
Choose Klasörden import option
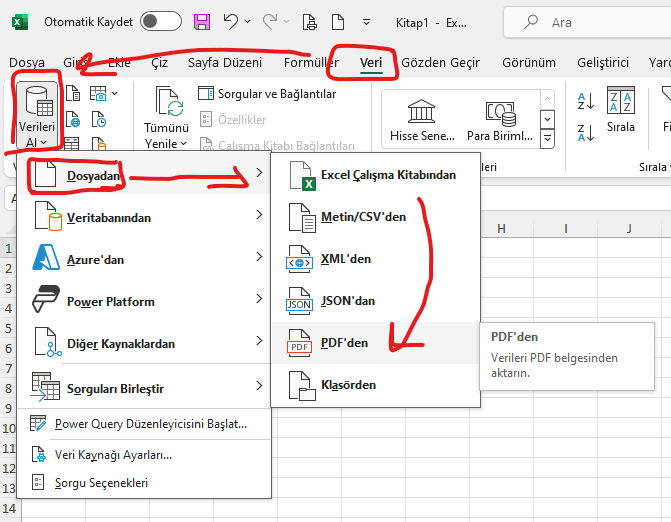coord(376,385)
